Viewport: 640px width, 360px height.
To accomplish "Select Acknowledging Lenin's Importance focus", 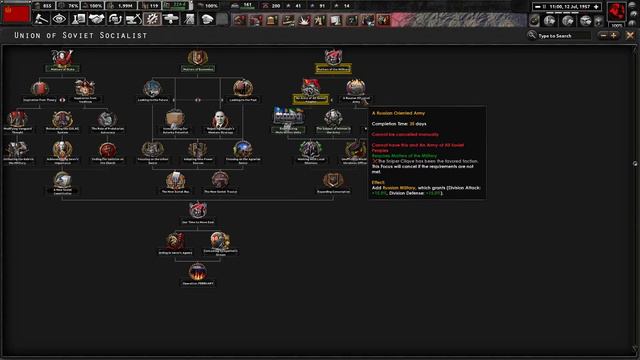I will [x=62, y=153].
